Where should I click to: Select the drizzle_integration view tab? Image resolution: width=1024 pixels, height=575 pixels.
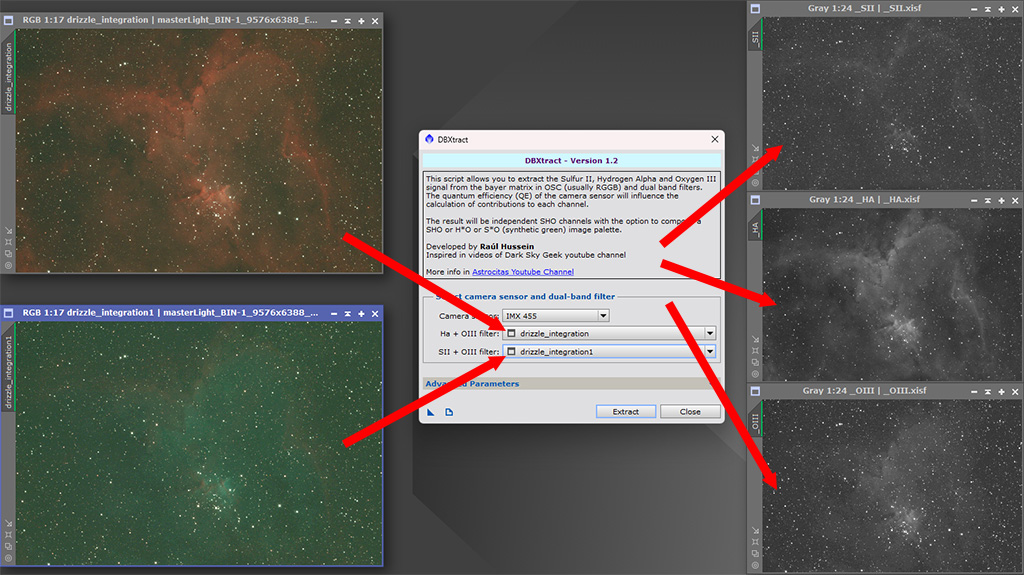click(x=9, y=75)
